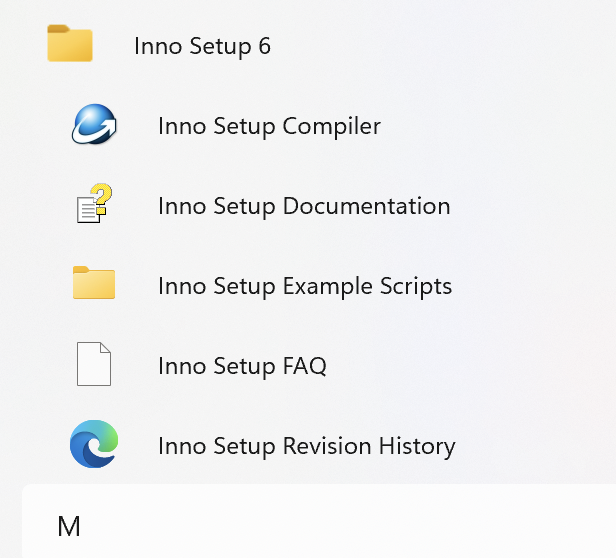Click the Inno Setup 6 folder icon
The height and width of the screenshot is (558, 616).
pyautogui.click(x=70, y=45)
